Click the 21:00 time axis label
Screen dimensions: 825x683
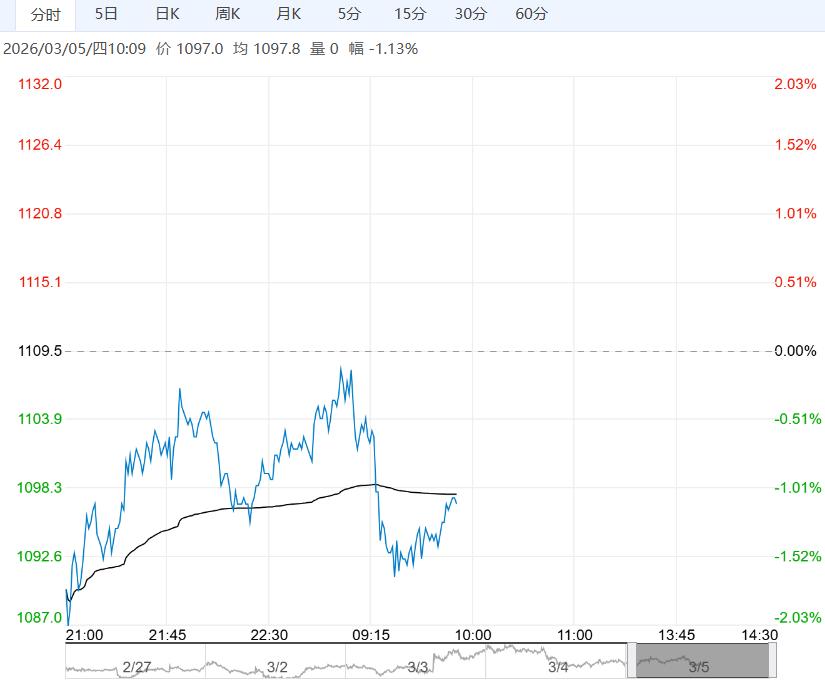pos(84,634)
